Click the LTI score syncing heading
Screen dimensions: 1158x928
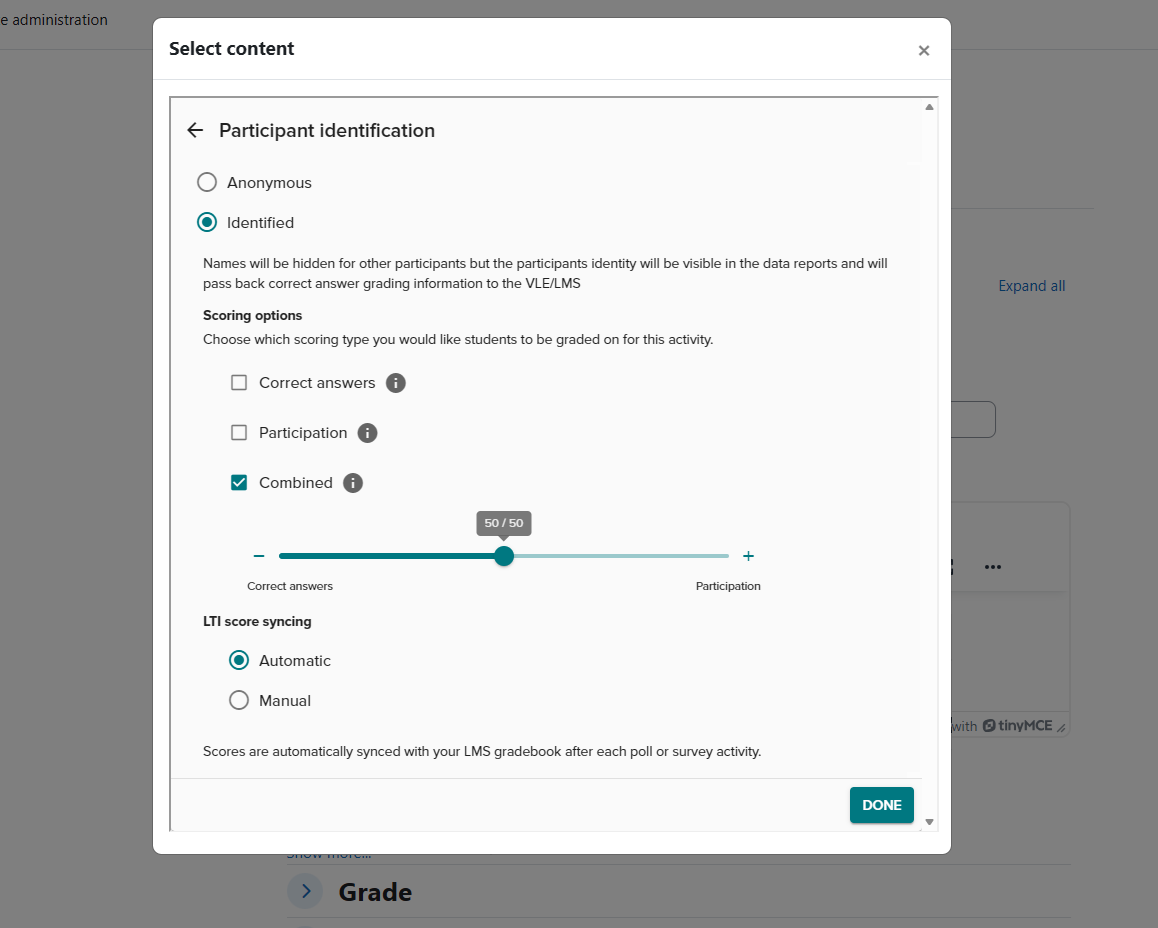[x=257, y=622]
